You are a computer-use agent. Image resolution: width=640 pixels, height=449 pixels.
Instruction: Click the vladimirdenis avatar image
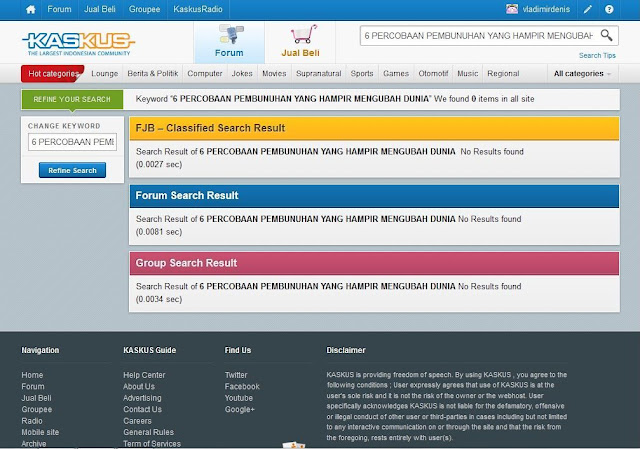point(512,9)
